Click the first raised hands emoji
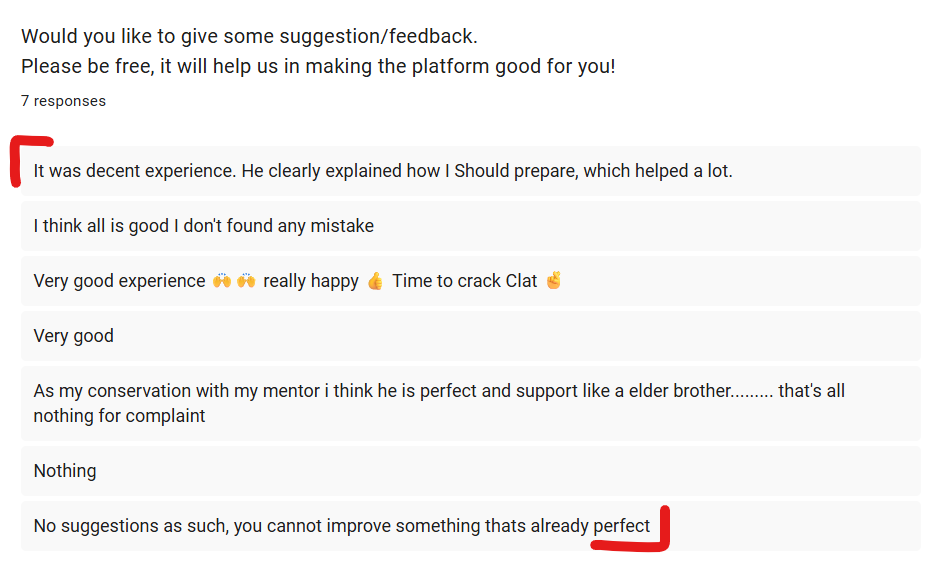Screen dimensions: 946x577 [221, 281]
